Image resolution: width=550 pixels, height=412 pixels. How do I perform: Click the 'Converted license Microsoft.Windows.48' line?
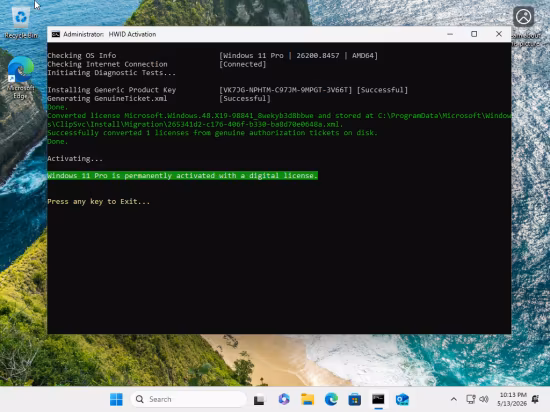279,120
